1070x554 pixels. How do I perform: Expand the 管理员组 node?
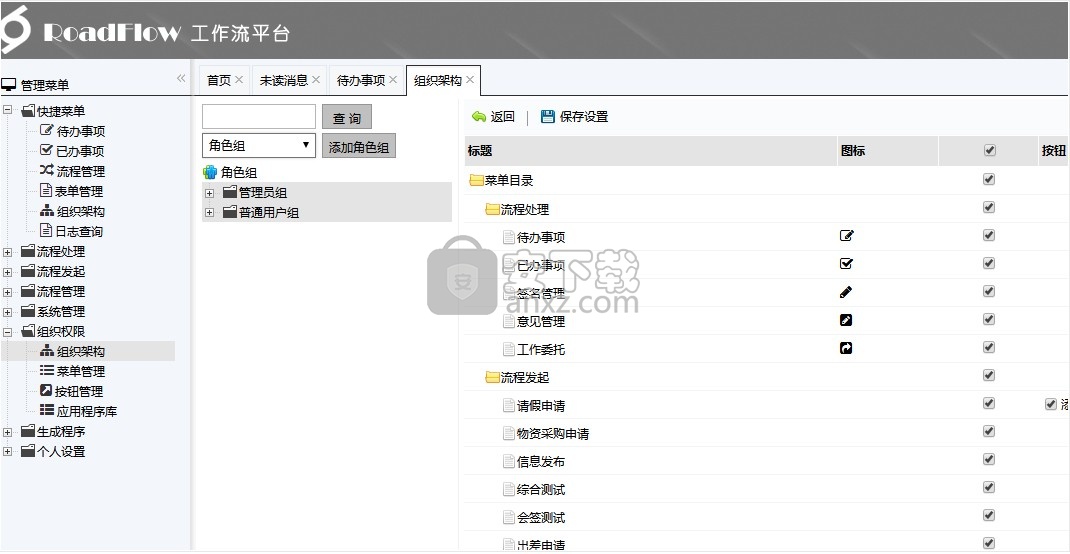209,193
